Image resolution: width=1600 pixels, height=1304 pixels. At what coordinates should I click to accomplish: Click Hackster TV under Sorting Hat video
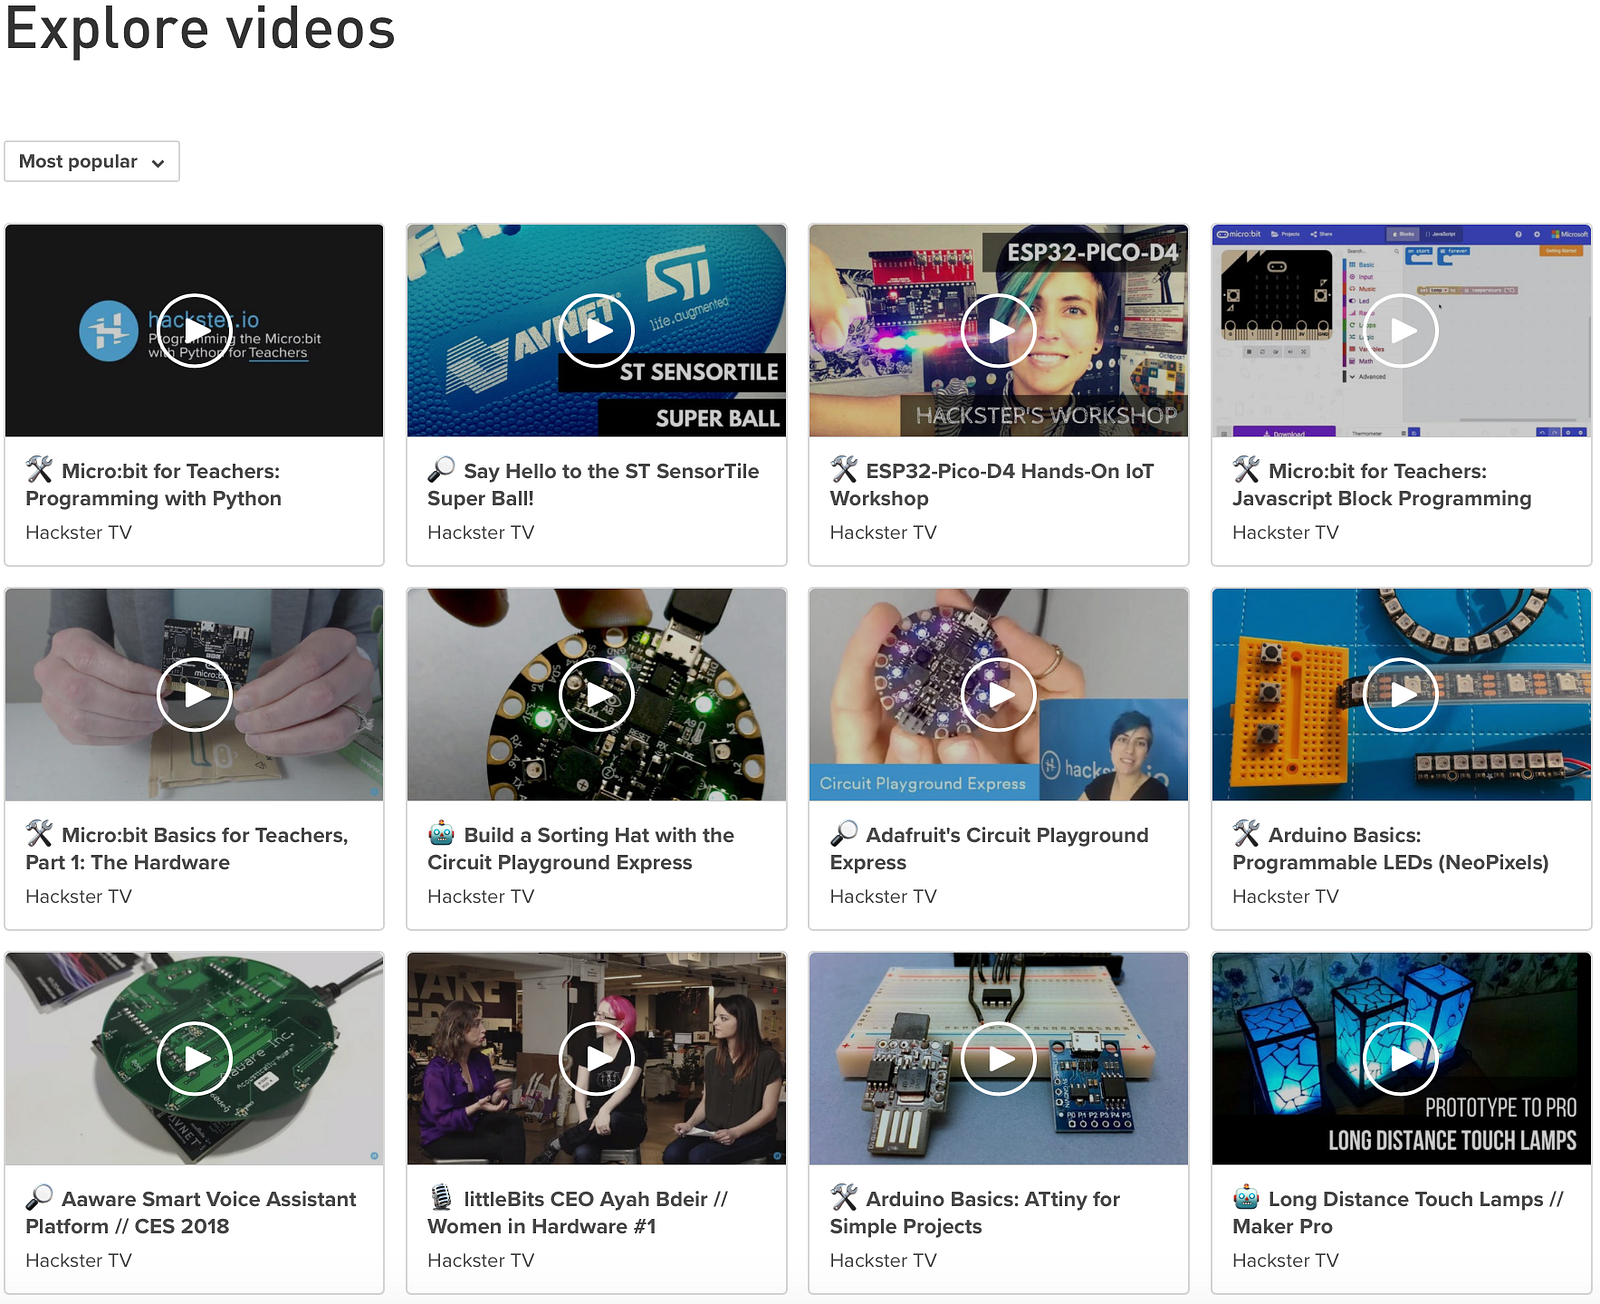click(481, 897)
